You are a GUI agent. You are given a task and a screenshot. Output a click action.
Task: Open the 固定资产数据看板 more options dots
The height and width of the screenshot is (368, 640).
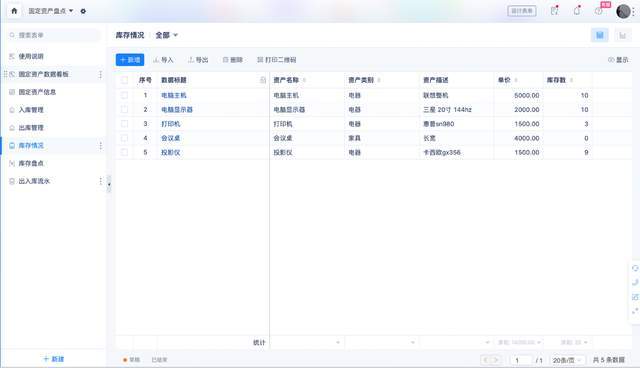point(100,74)
